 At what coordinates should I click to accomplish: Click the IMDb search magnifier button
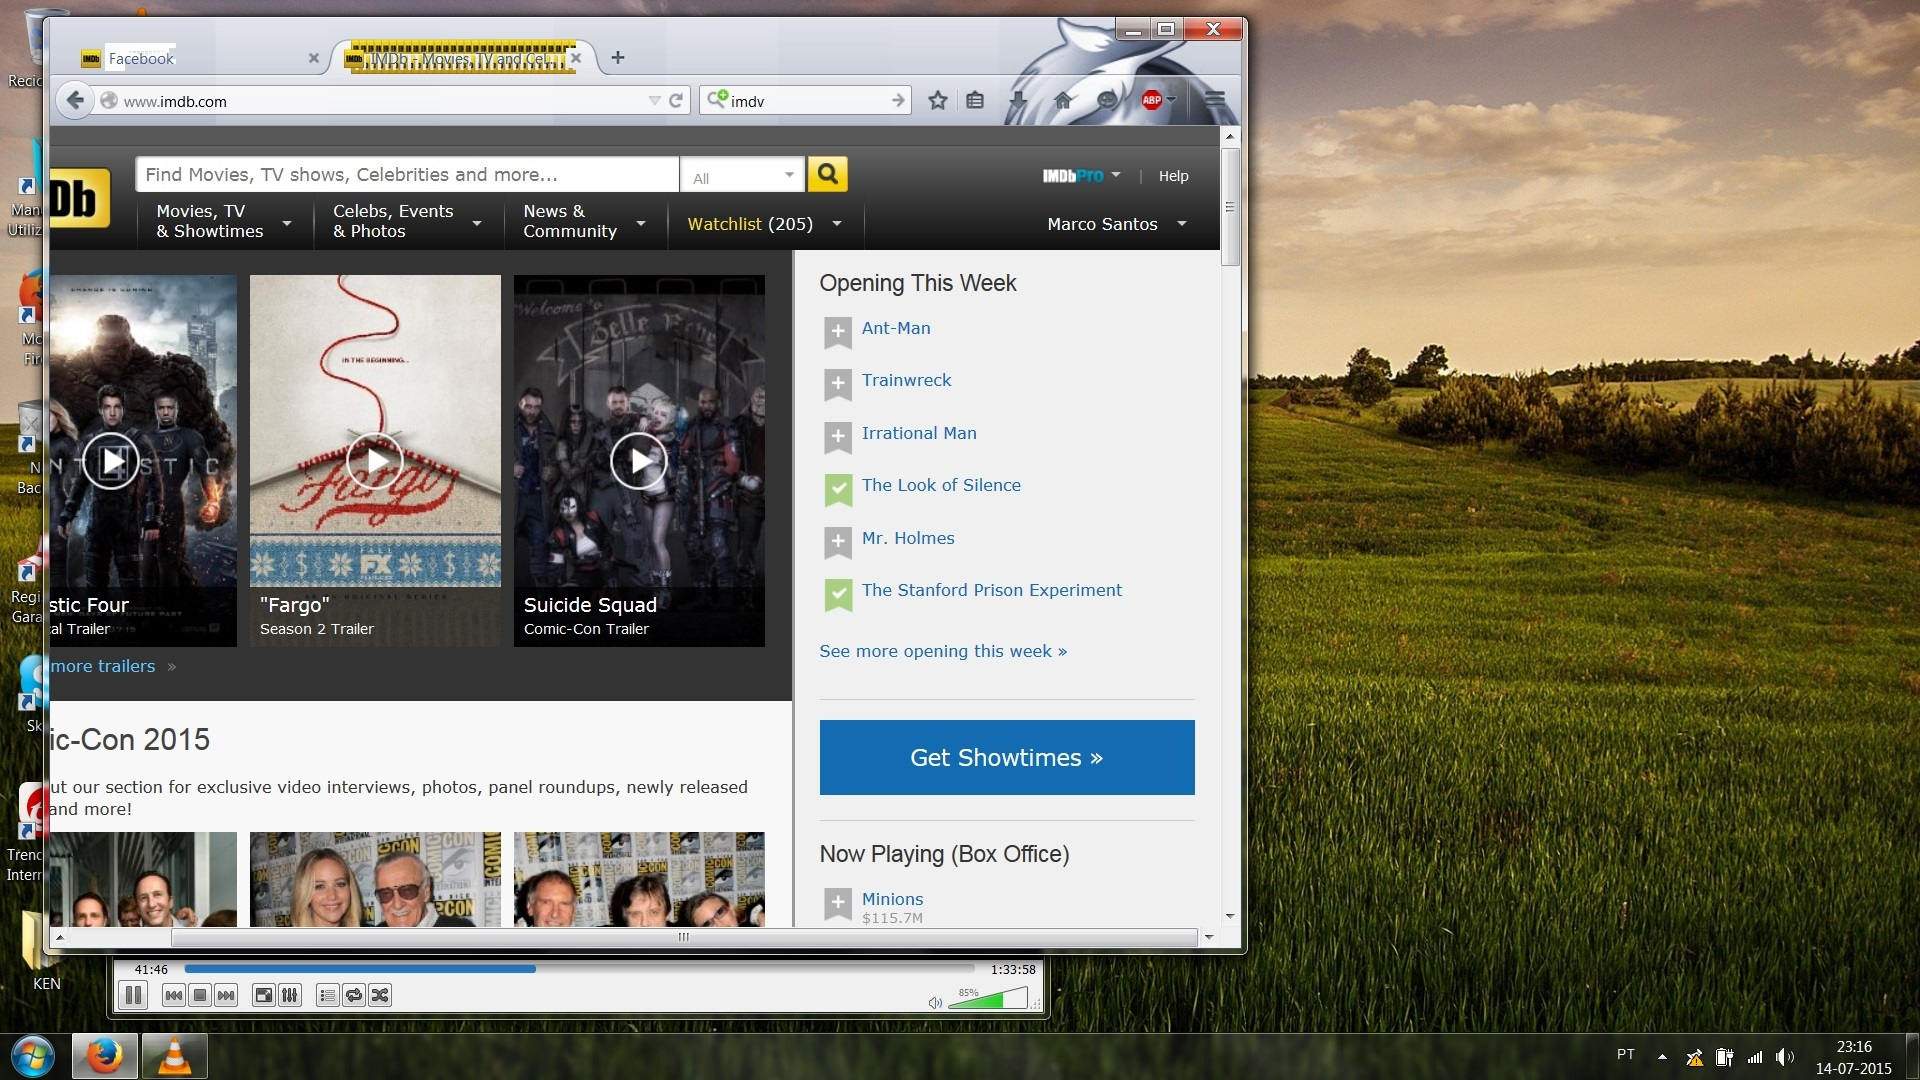click(827, 174)
